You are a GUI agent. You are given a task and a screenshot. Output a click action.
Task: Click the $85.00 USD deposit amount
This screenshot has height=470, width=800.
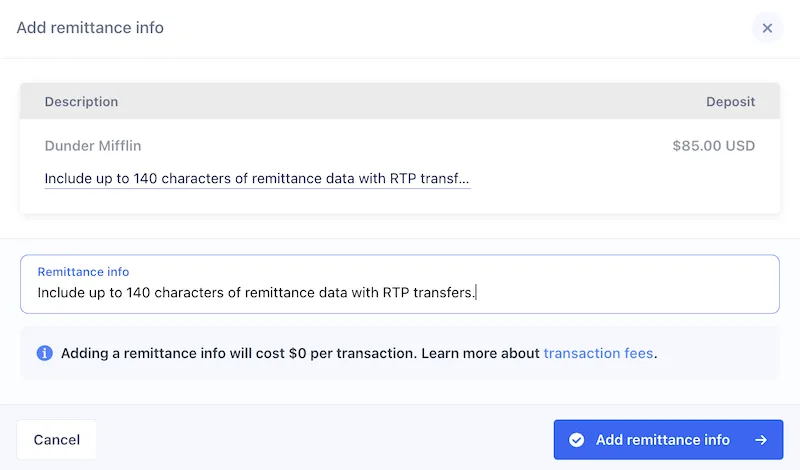(x=713, y=146)
